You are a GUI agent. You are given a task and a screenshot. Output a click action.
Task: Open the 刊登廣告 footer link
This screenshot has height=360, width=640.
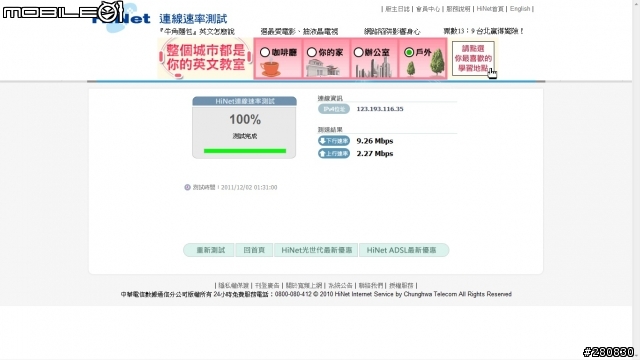(267, 285)
